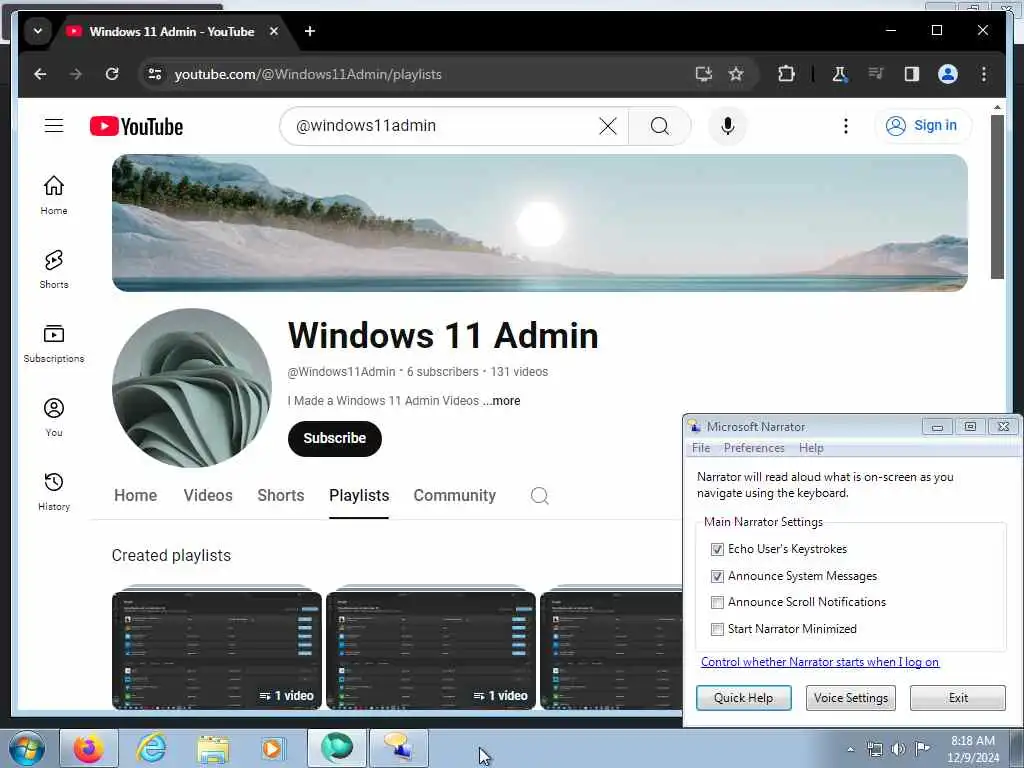
Task: Switch to the Community tab
Action: (455, 496)
